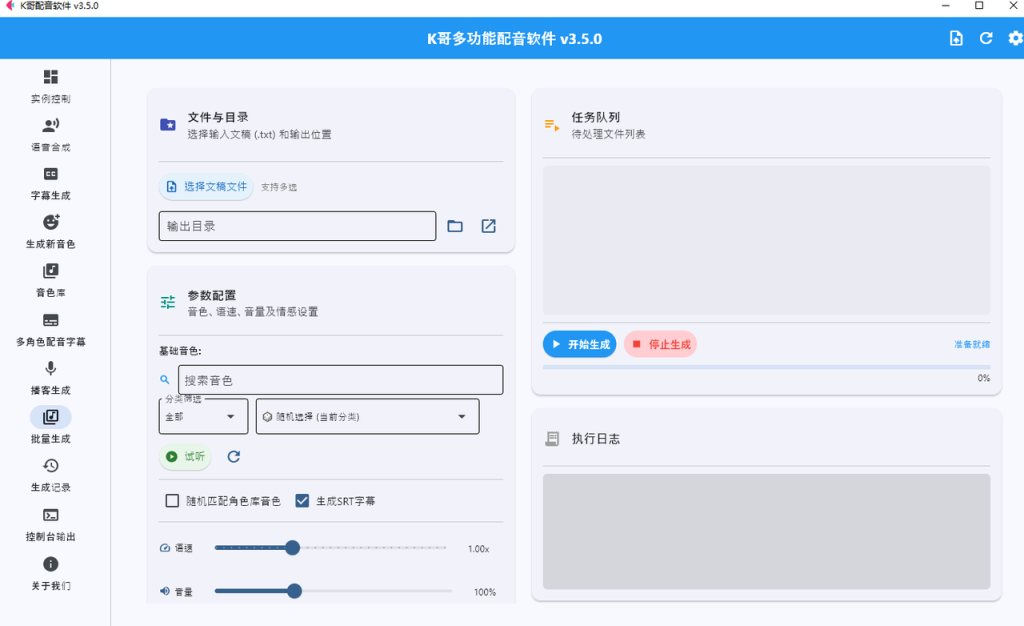Select the 批量生成 sidebar item
Screen dimensions: 1024x626
click(x=50, y=426)
